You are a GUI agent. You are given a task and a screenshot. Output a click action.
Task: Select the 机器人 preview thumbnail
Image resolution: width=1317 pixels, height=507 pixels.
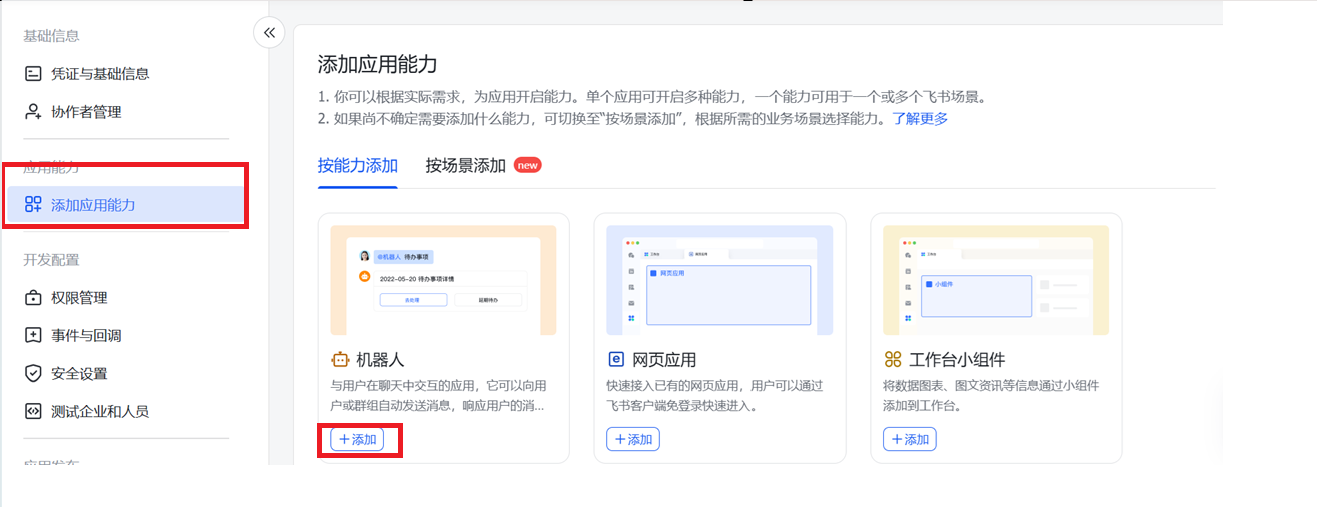443,280
